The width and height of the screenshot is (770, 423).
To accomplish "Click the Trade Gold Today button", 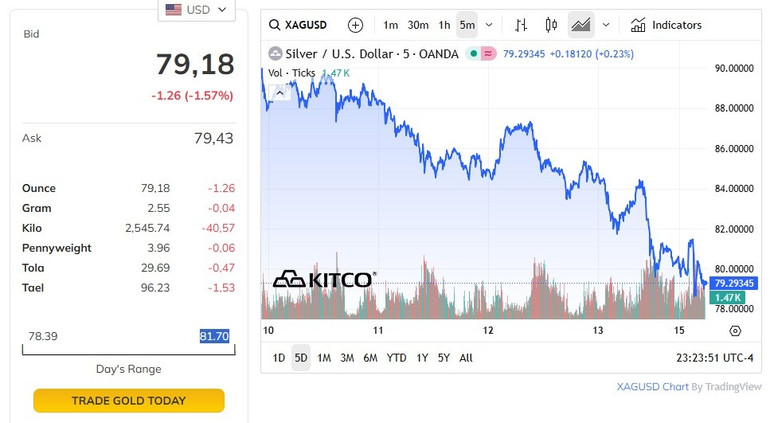I will (x=129, y=401).
